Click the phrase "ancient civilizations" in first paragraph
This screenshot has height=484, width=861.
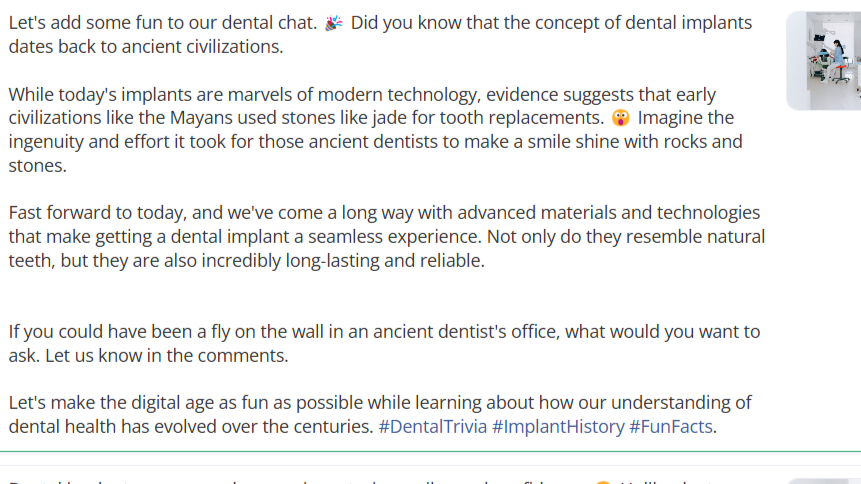pyautogui.click(x=202, y=47)
